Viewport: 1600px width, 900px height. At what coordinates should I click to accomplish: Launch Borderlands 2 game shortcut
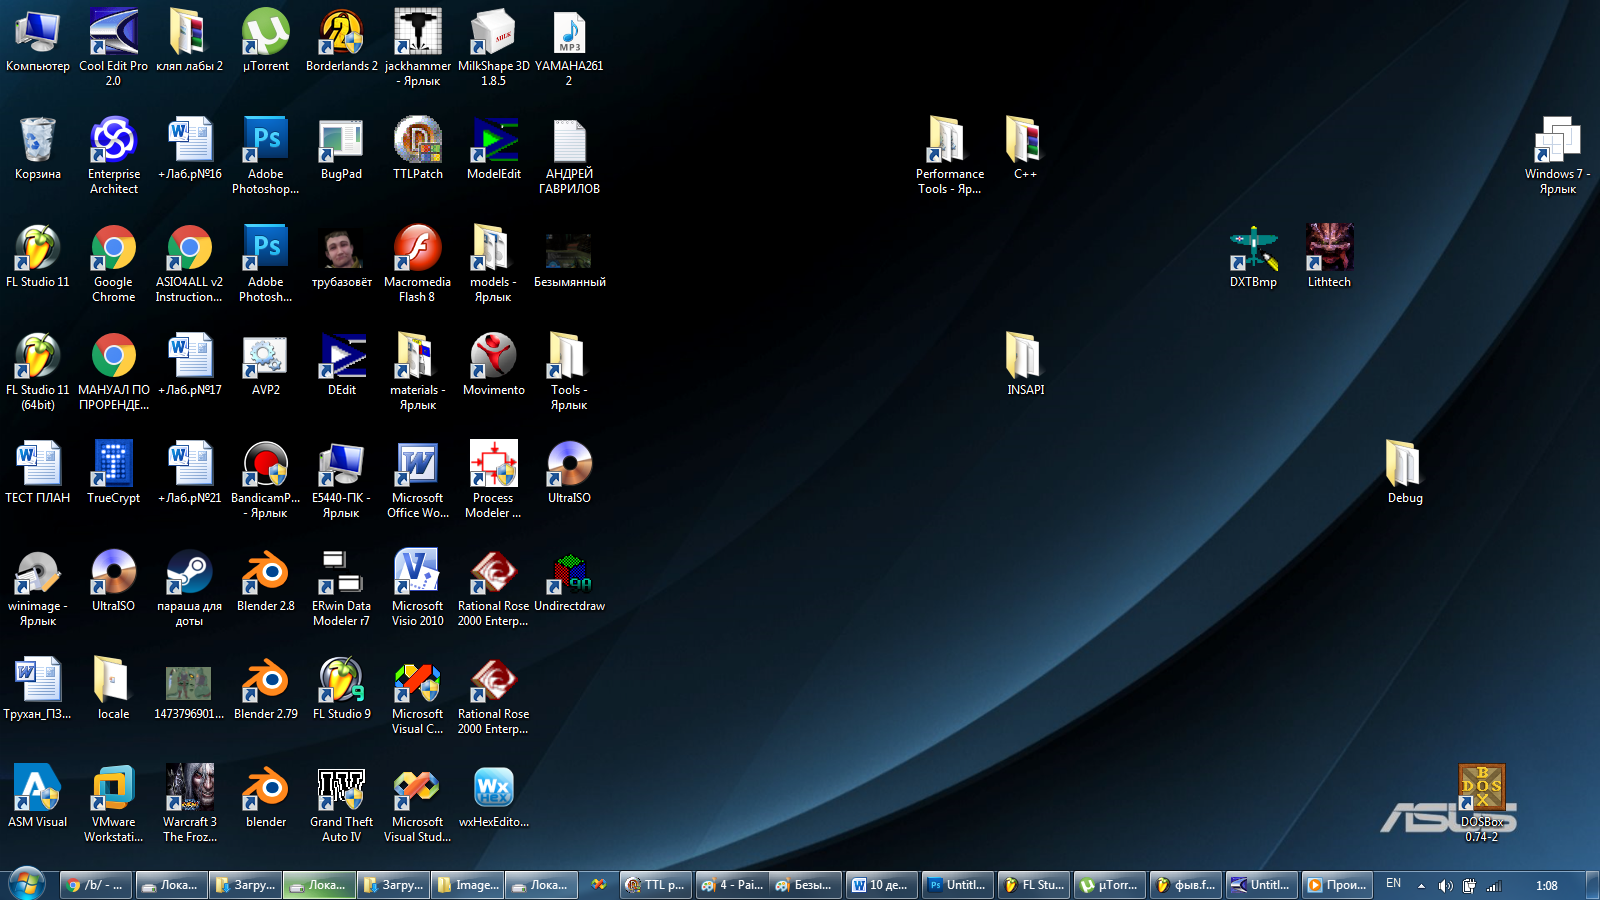coord(342,42)
